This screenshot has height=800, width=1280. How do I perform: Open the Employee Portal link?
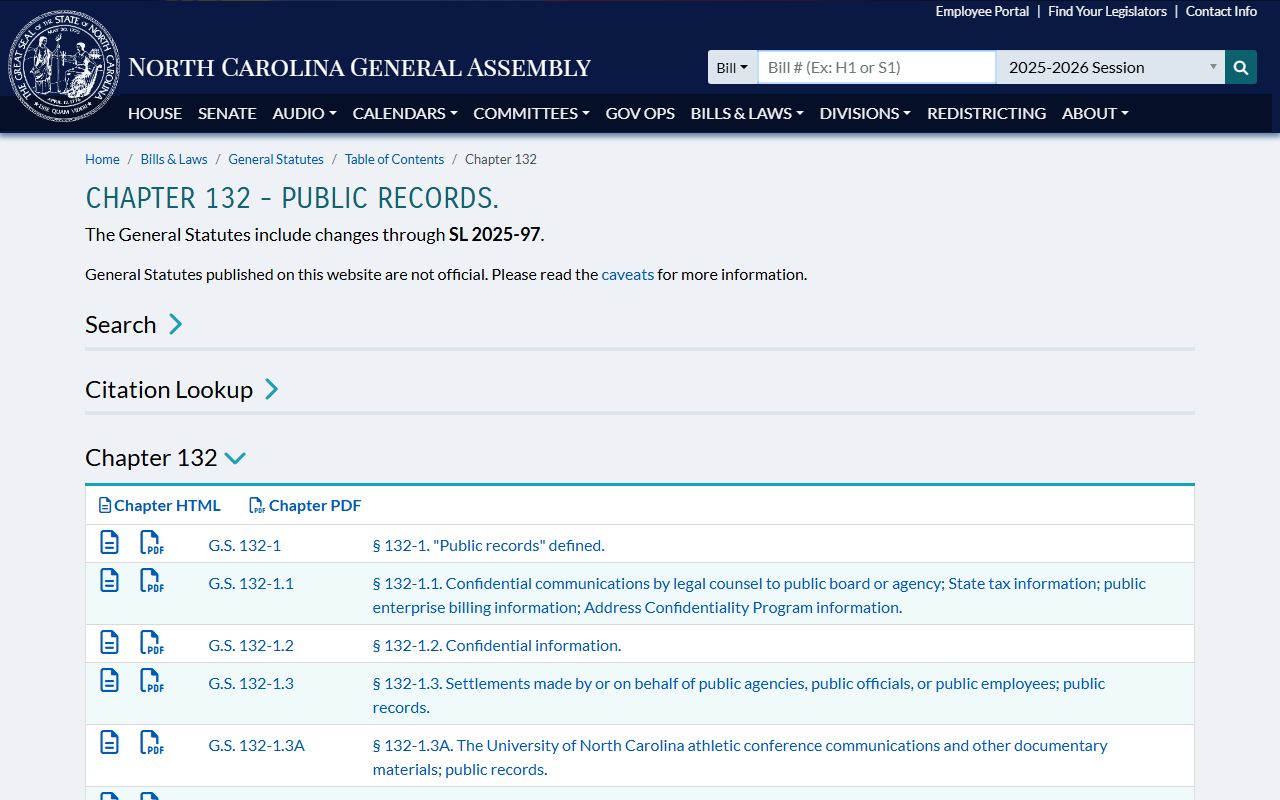(x=982, y=11)
